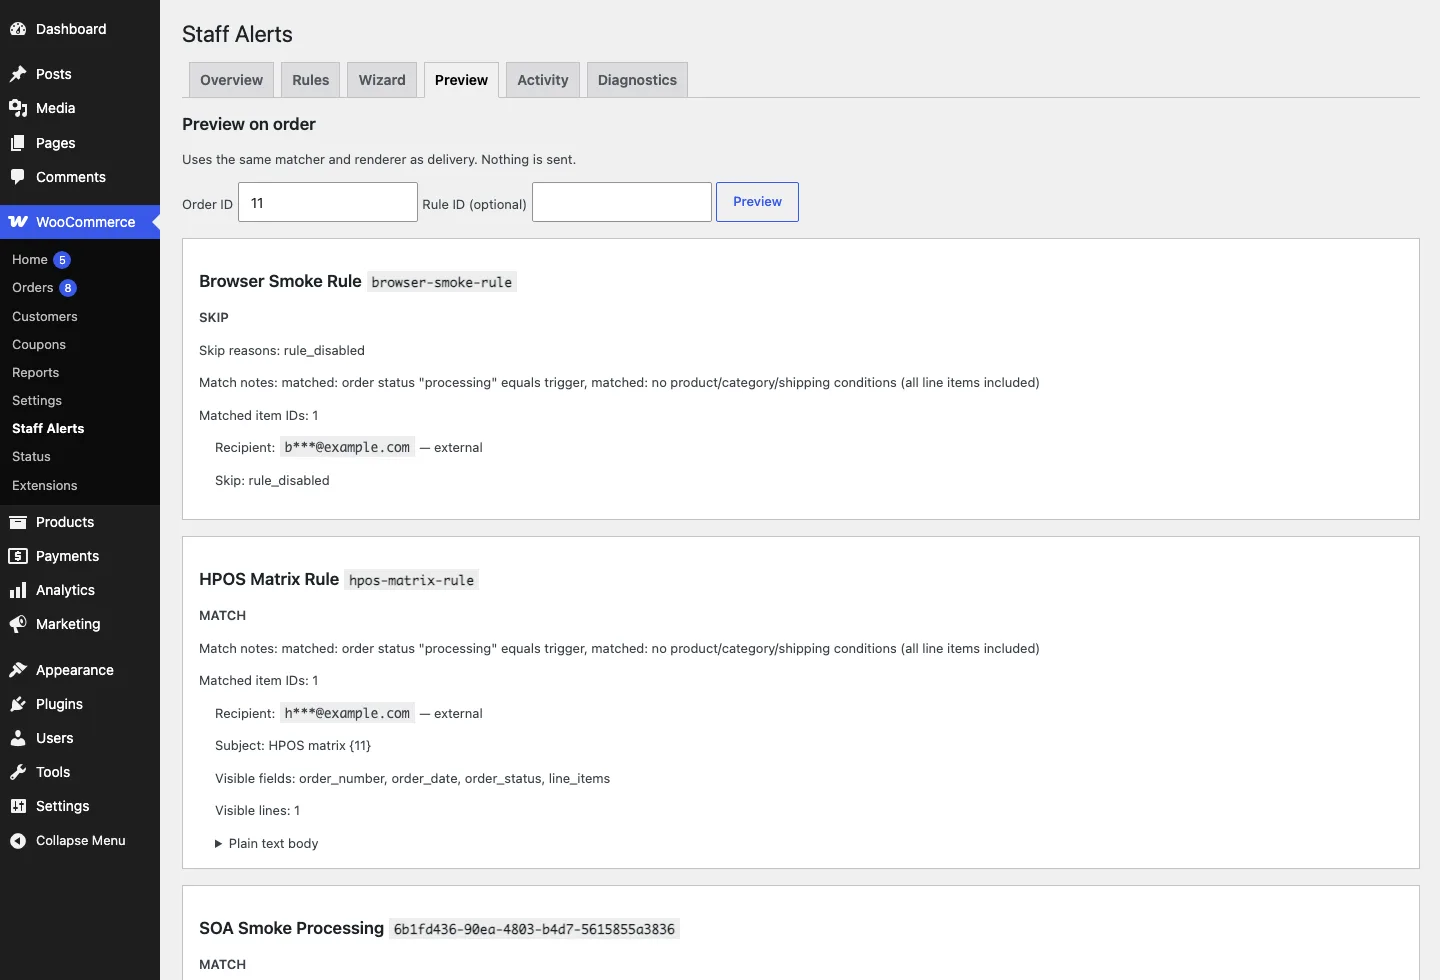Go to the Diagnostics tab
Image resolution: width=1440 pixels, height=980 pixels.
coord(637,80)
